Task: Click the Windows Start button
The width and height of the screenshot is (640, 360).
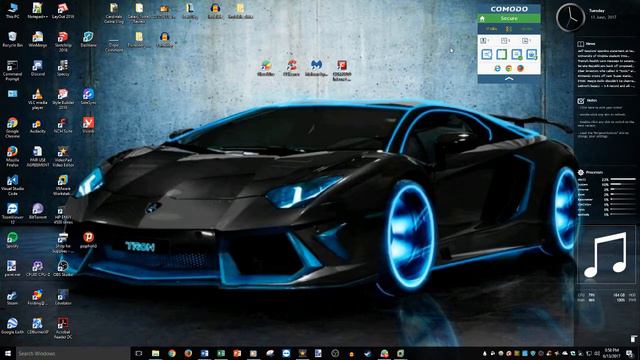Action: [x=7, y=353]
